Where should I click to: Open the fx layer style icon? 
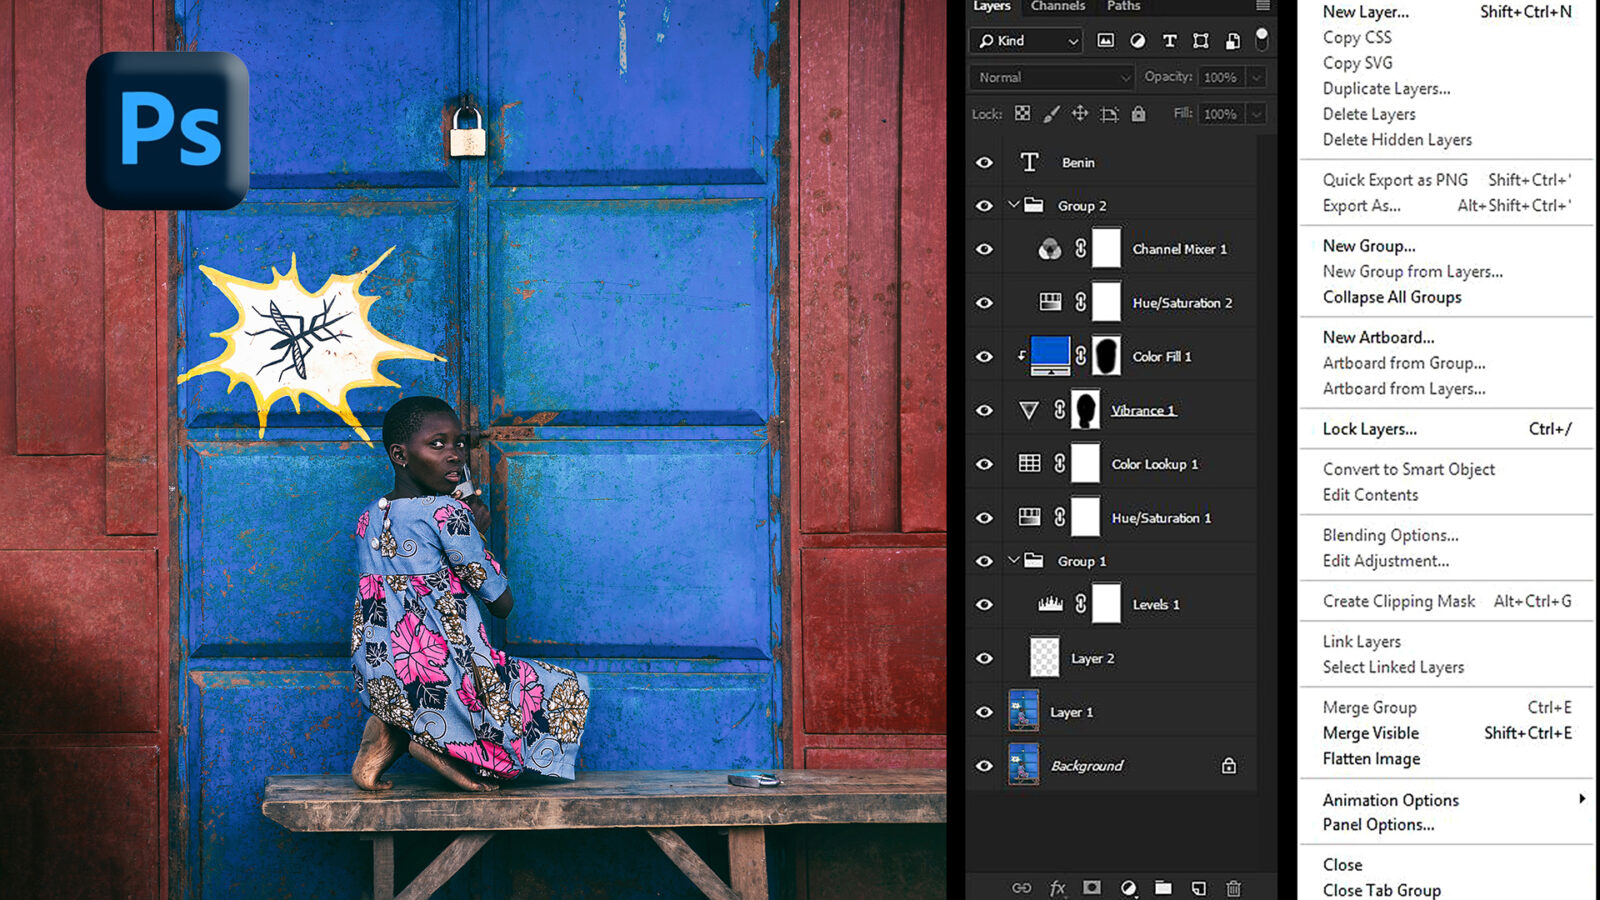[x=1057, y=888]
